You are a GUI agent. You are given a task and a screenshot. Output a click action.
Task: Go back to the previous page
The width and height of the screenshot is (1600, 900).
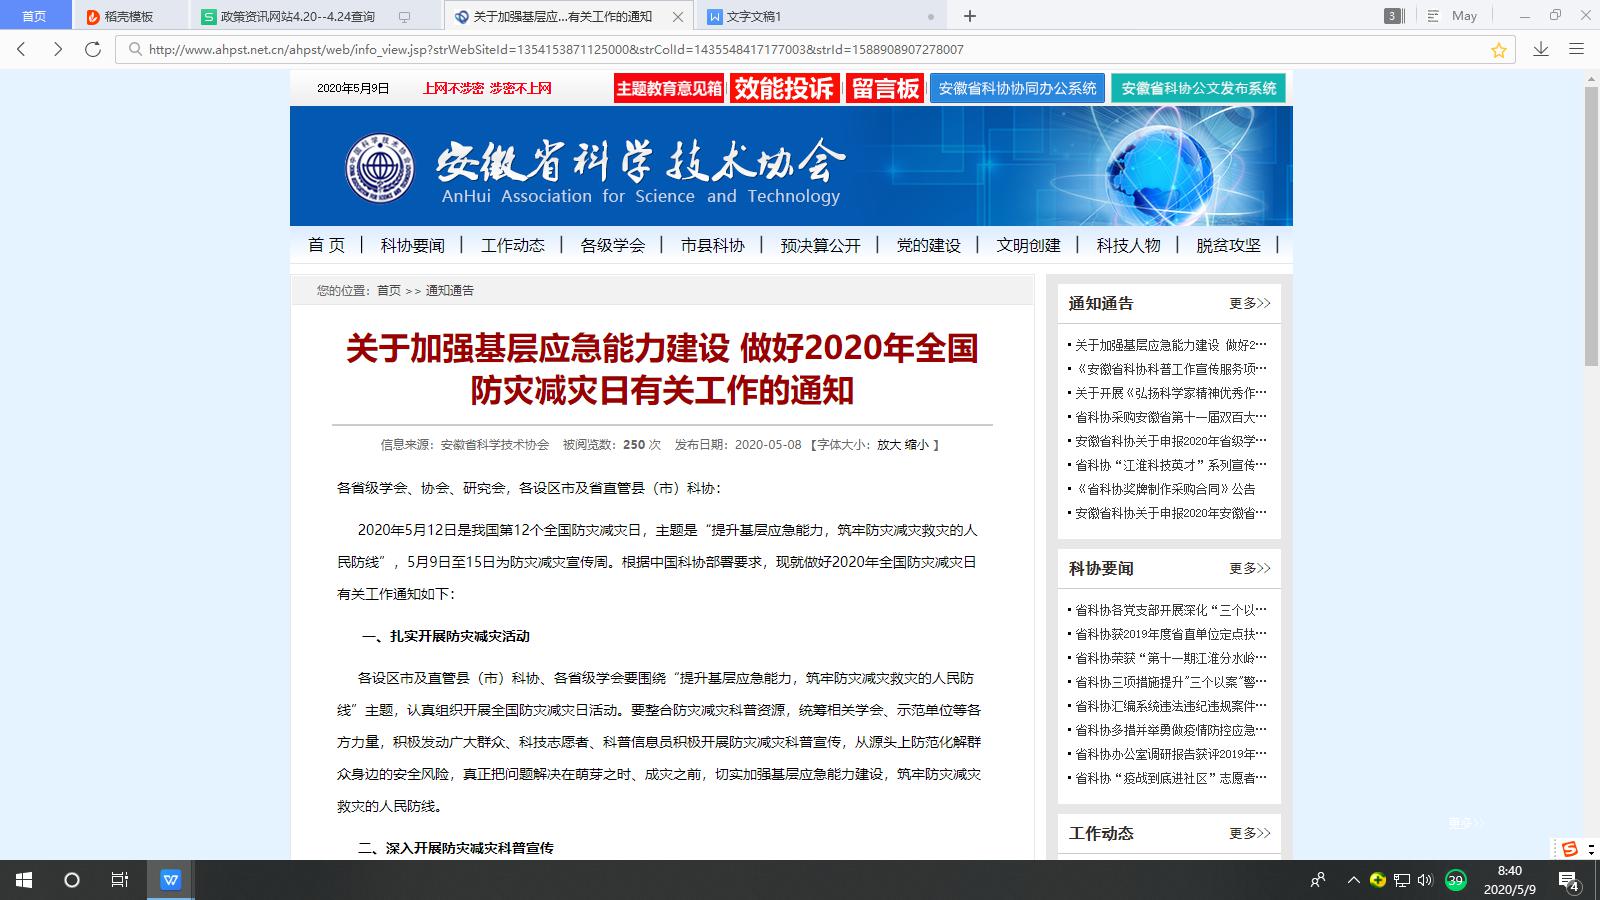pyautogui.click(x=22, y=49)
